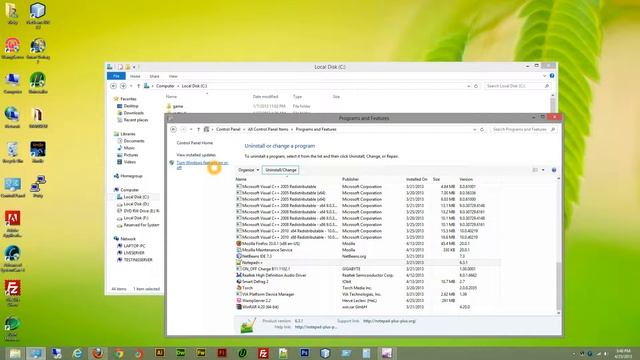
Task: Go to Control Panel Home link
Action: [195, 143]
